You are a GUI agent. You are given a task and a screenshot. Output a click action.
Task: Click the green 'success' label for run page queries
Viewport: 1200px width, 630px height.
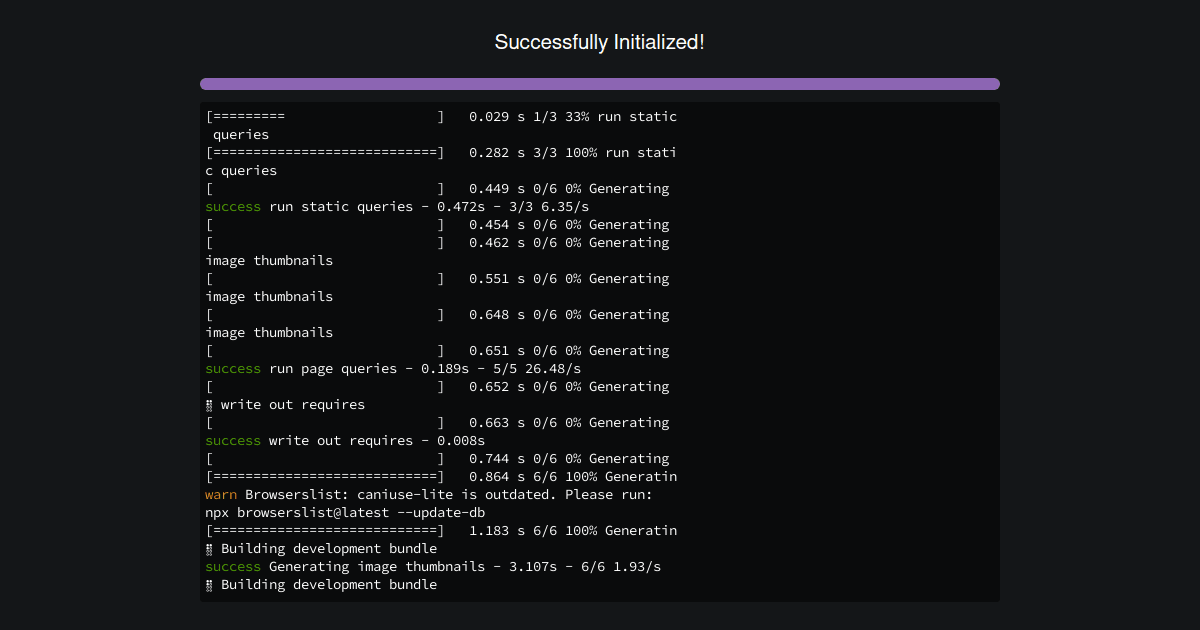pyautogui.click(x=233, y=368)
